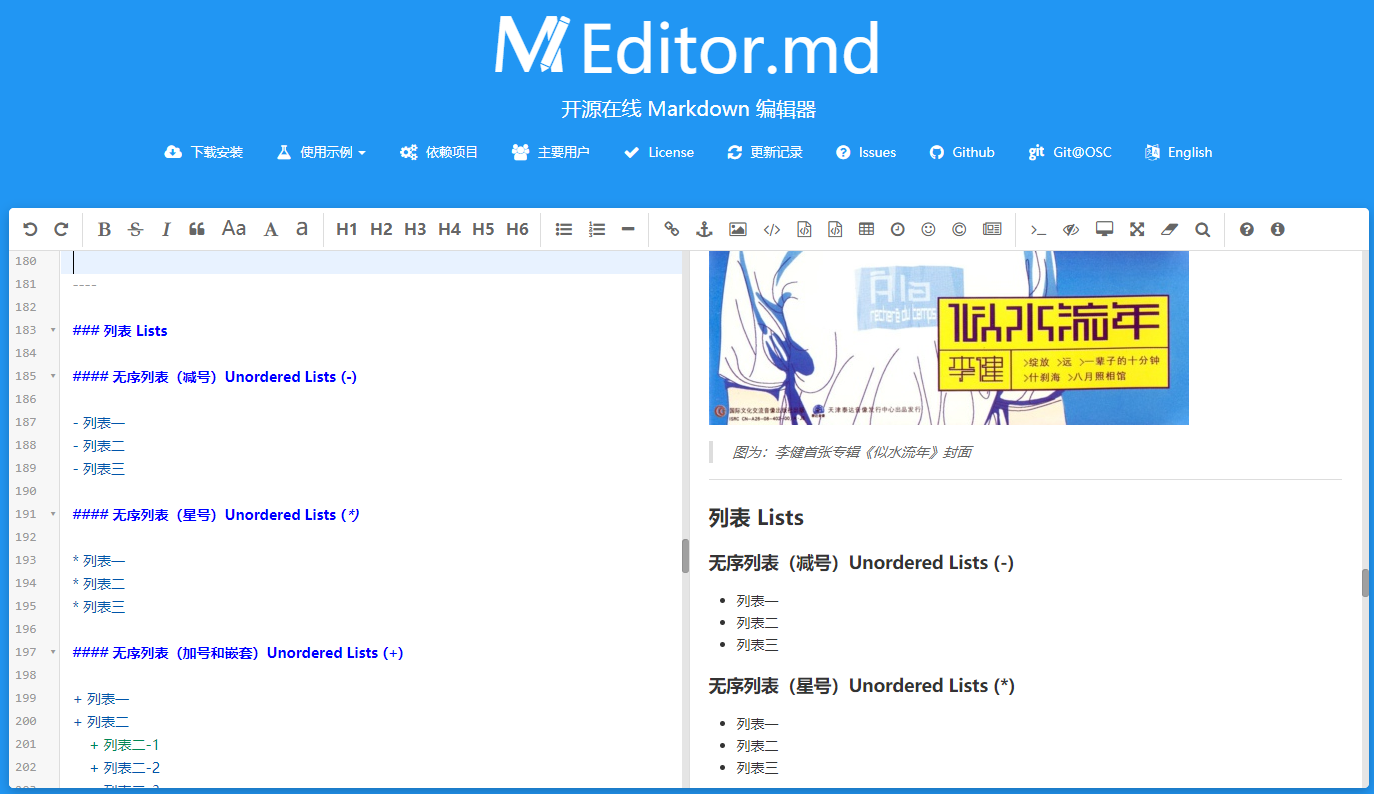Insert H4 heading
Image resolution: width=1374 pixels, height=794 pixels.
tap(449, 229)
